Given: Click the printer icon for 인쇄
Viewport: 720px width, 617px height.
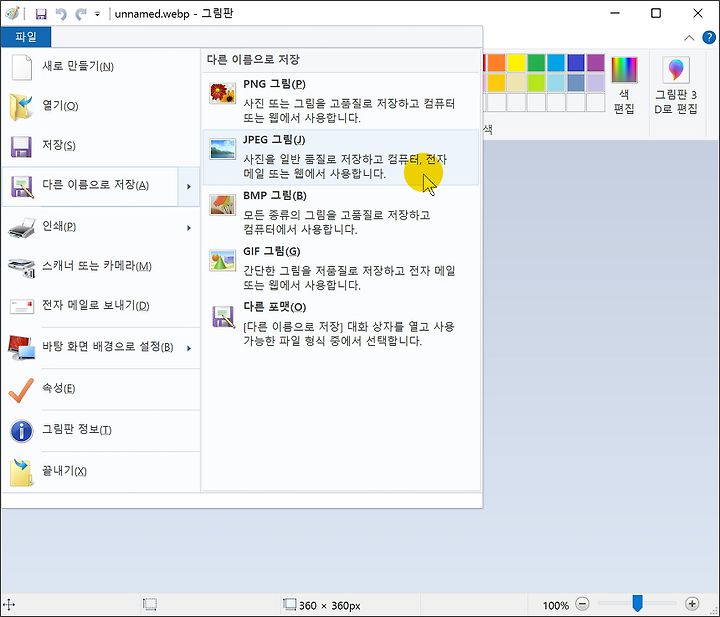Looking at the screenshot, I should tap(22, 228).
